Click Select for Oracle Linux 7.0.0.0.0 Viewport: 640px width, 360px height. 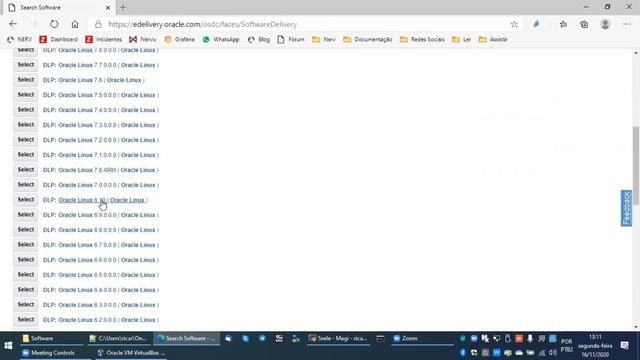(x=26, y=185)
